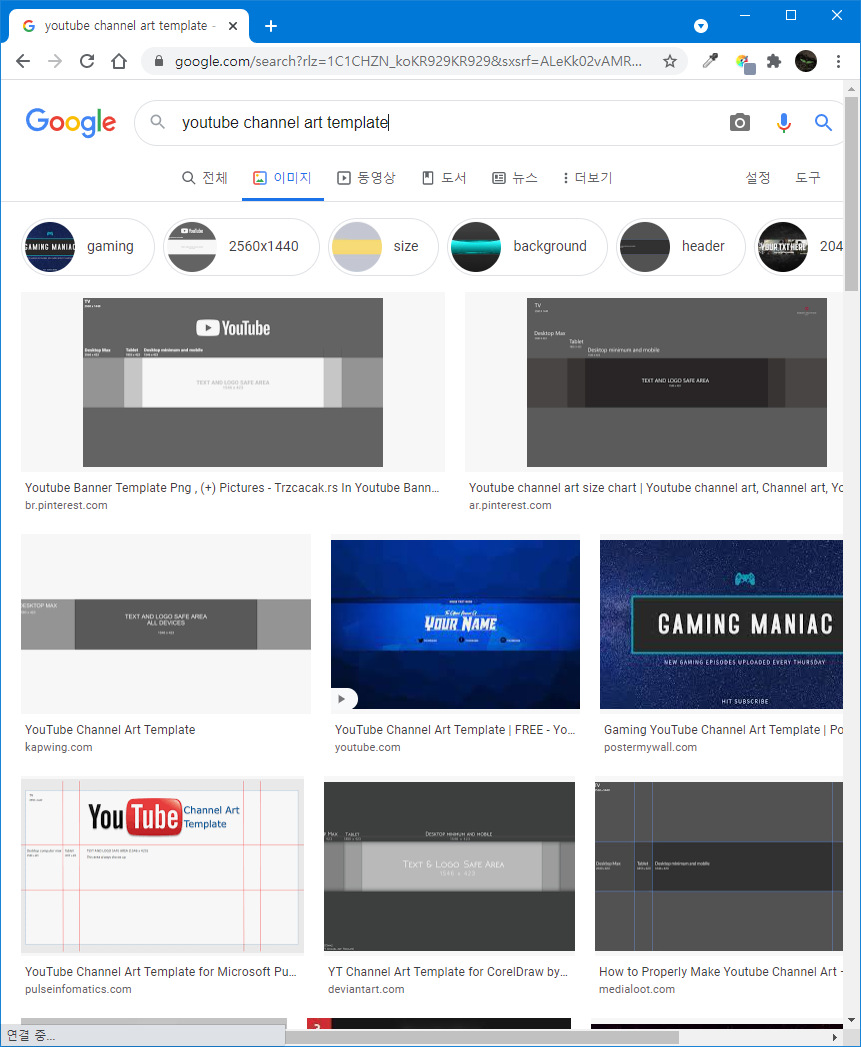
Task: Open the medialoot.com dark template image
Action: pos(719,866)
